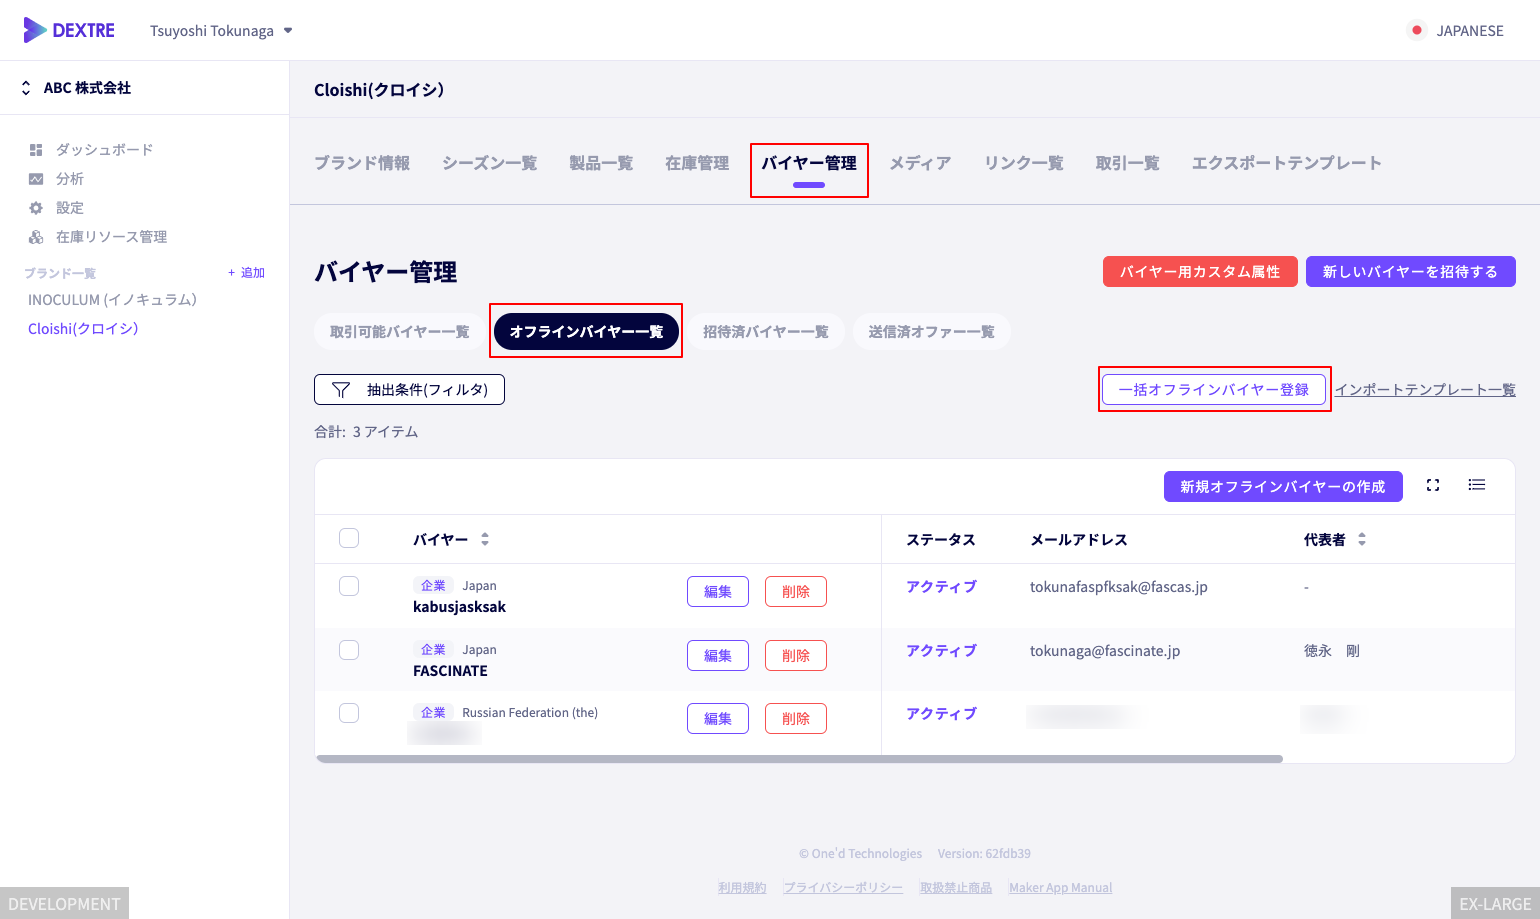1540x919 pixels.
Task: Click 編集 for kabusjasksak row
Action: pyautogui.click(x=718, y=592)
